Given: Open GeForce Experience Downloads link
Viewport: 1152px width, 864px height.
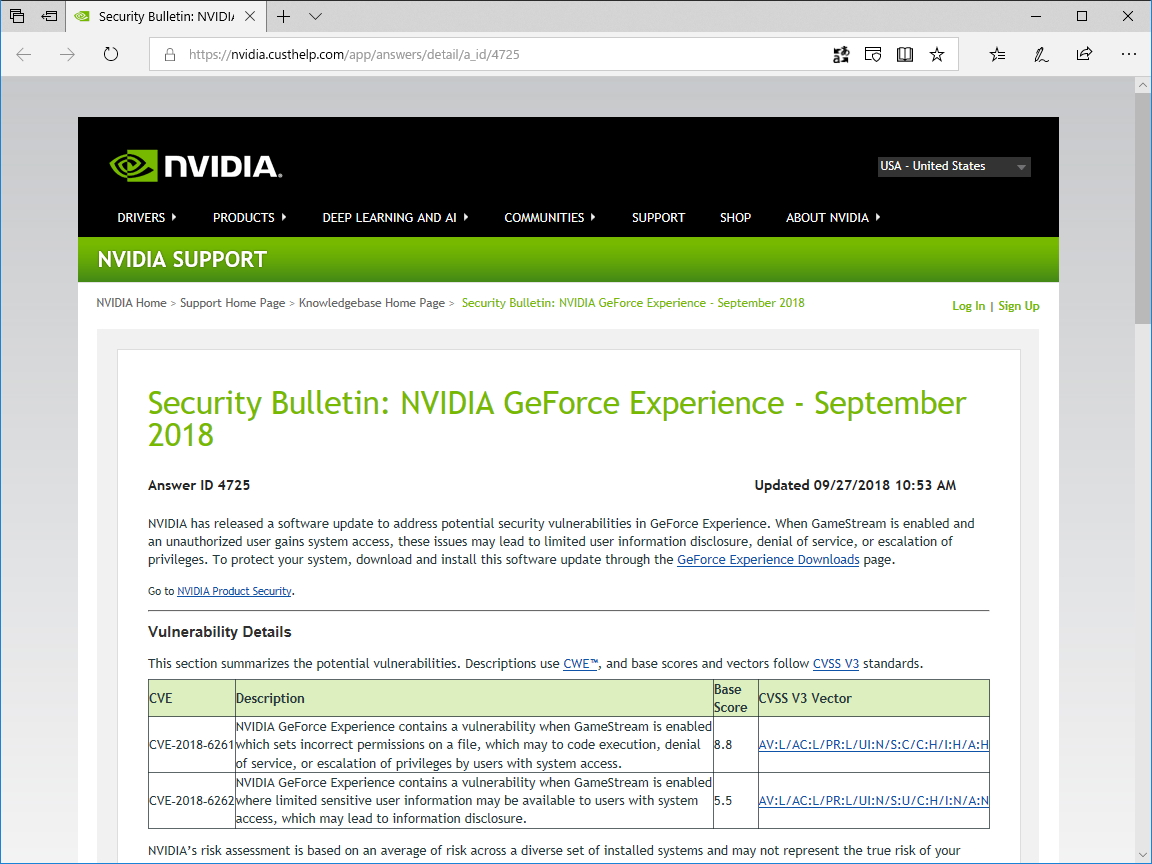Looking at the screenshot, I should pos(768,560).
